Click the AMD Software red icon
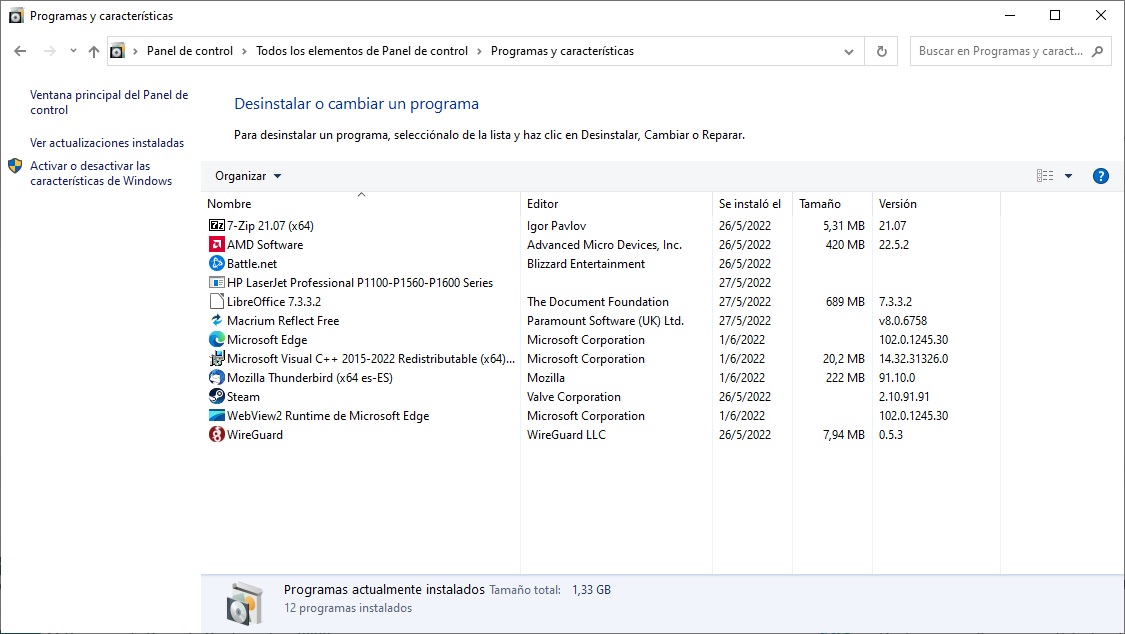This screenshot has height=634, width=1125. 216,245
